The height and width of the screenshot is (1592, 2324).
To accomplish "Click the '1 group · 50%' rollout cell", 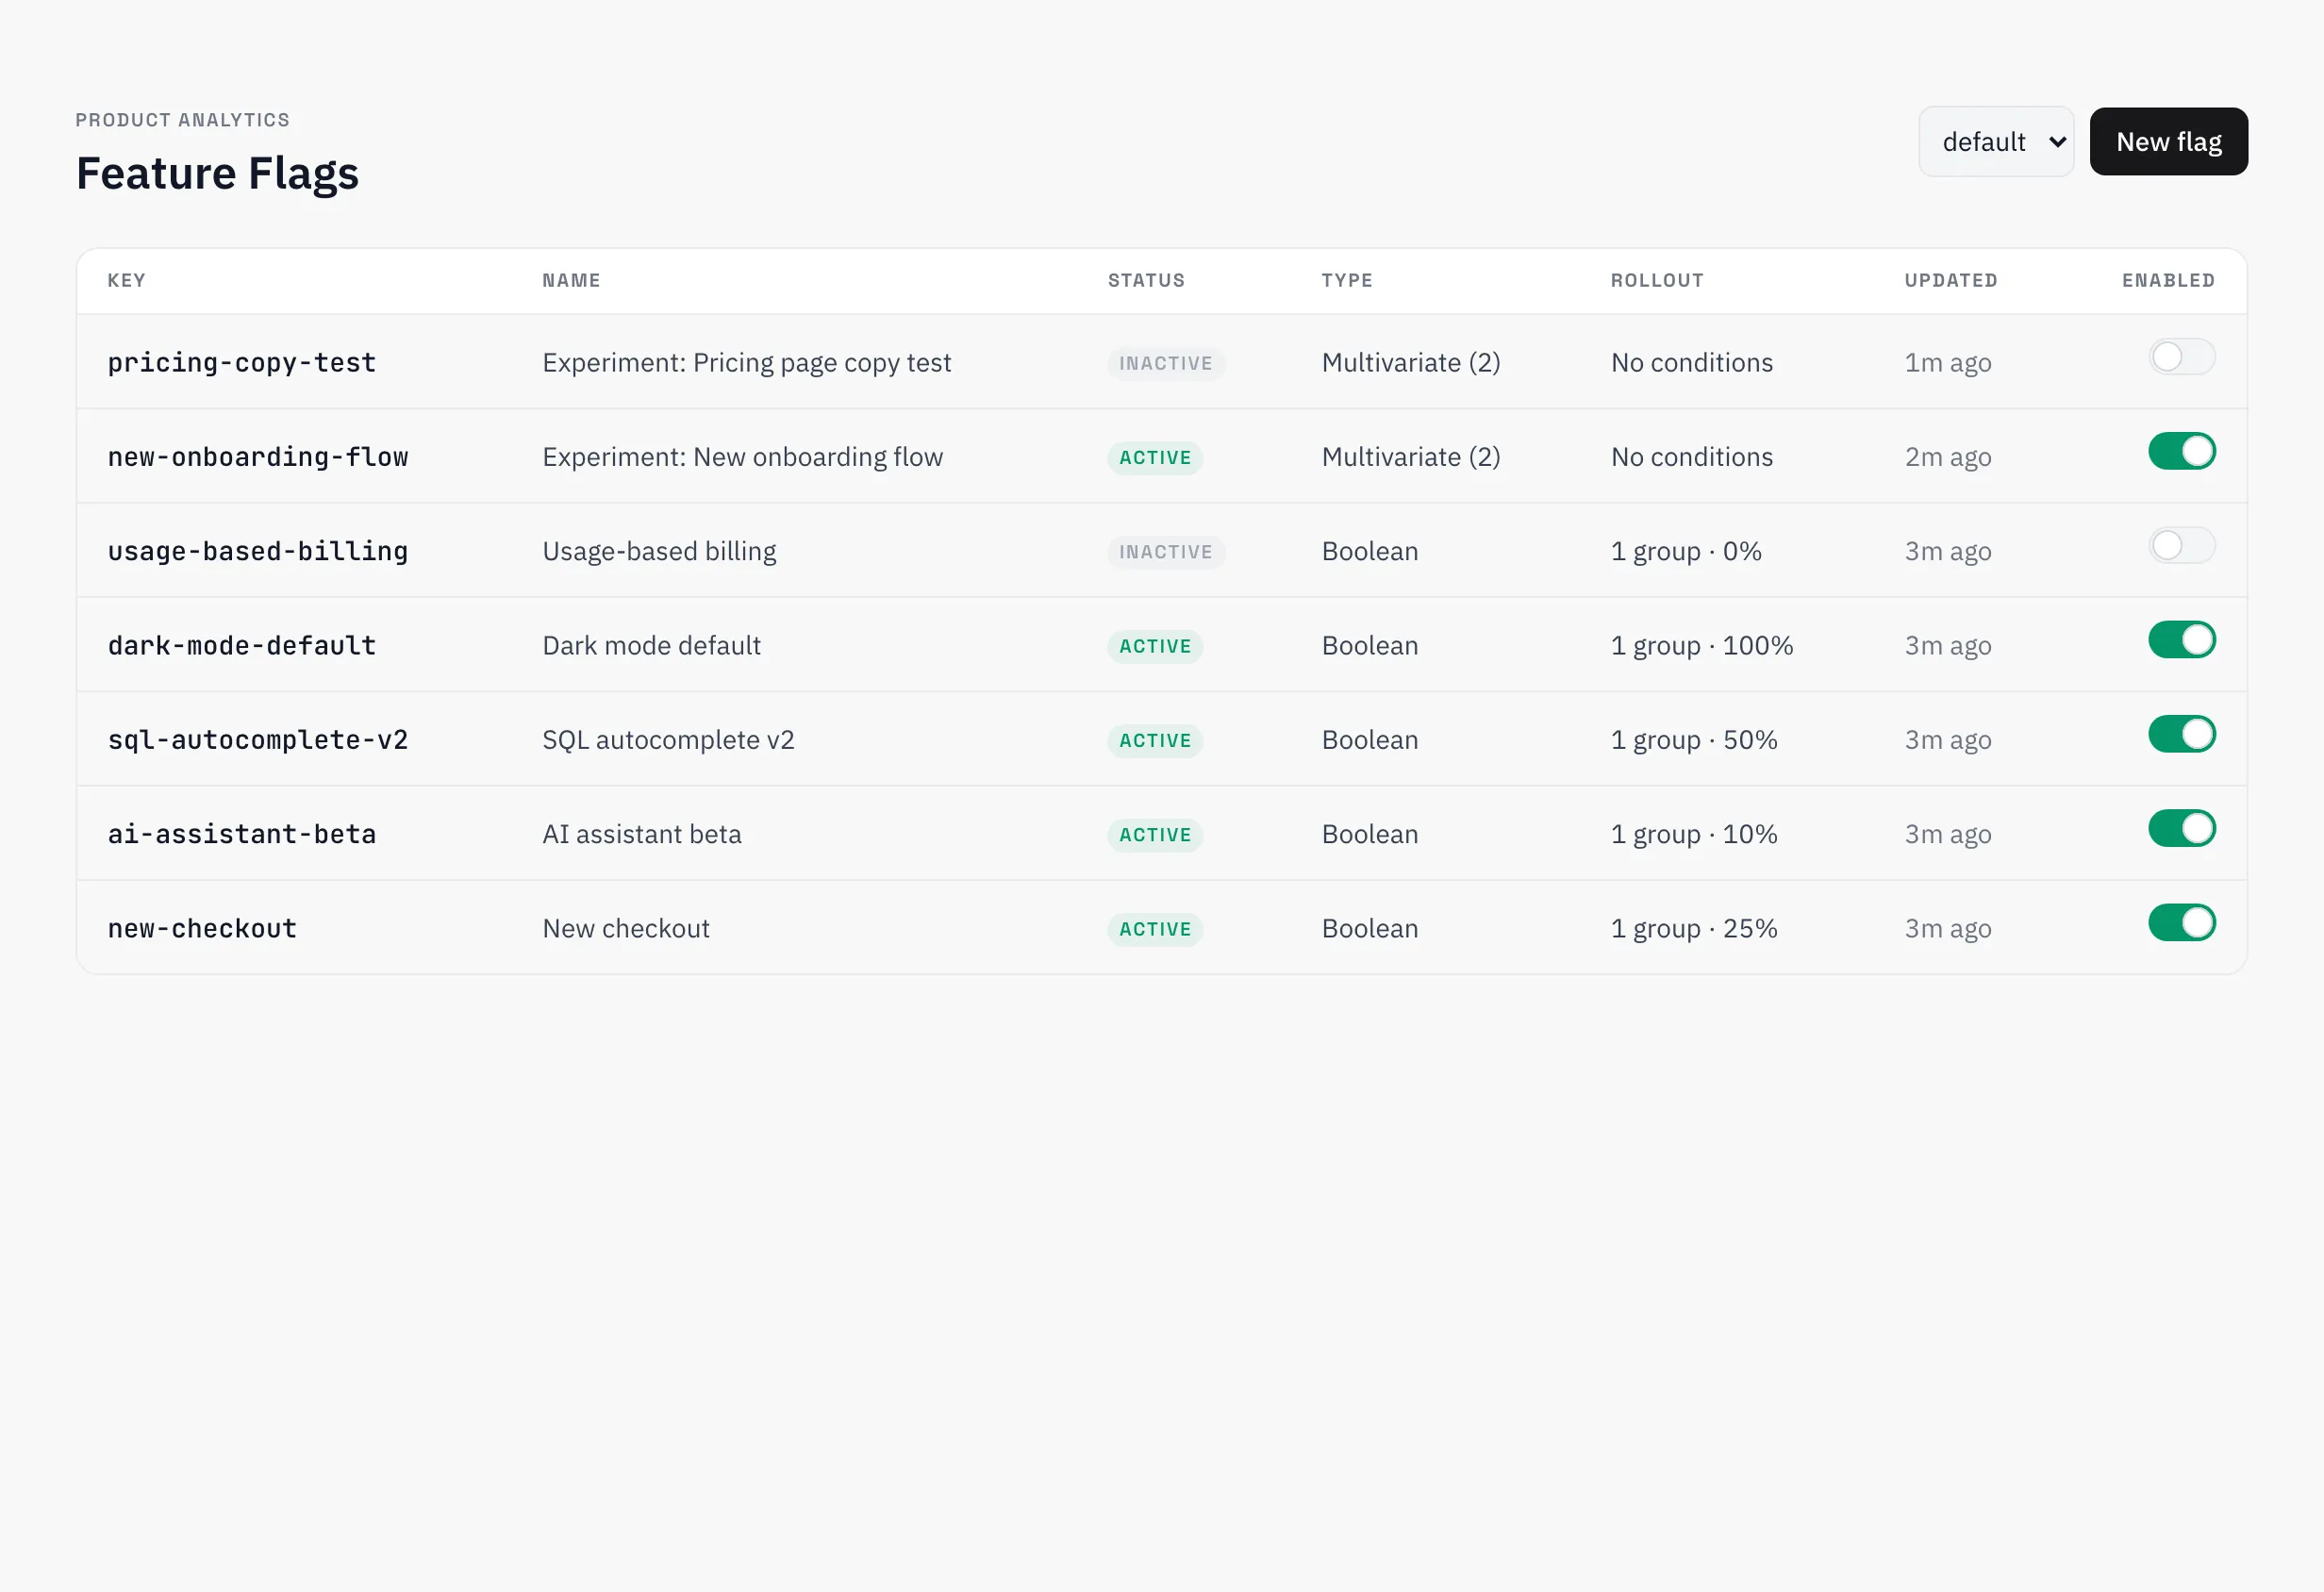I will (1694, 740).
